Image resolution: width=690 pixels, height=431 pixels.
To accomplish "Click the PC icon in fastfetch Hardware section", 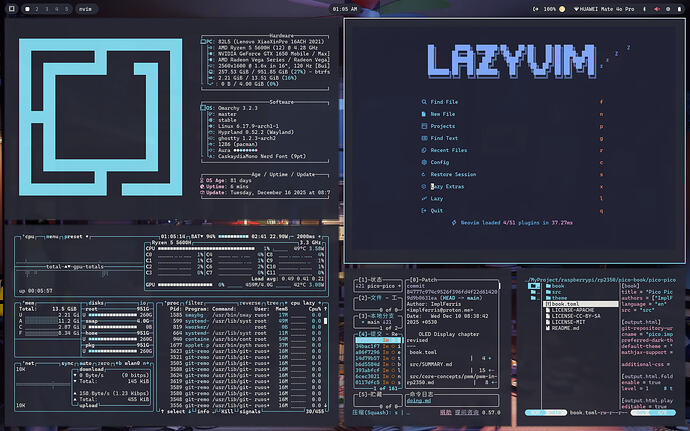I will point(204,41).
